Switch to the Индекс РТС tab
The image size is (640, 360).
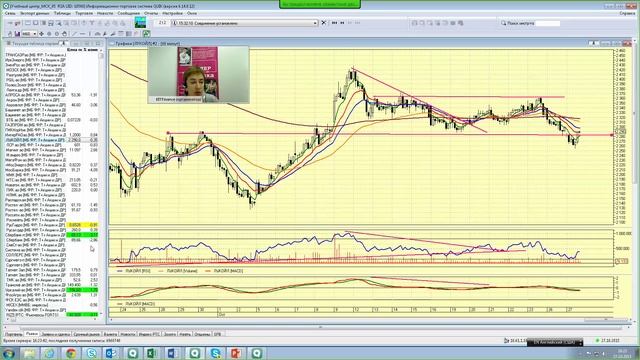coord(149,334)
